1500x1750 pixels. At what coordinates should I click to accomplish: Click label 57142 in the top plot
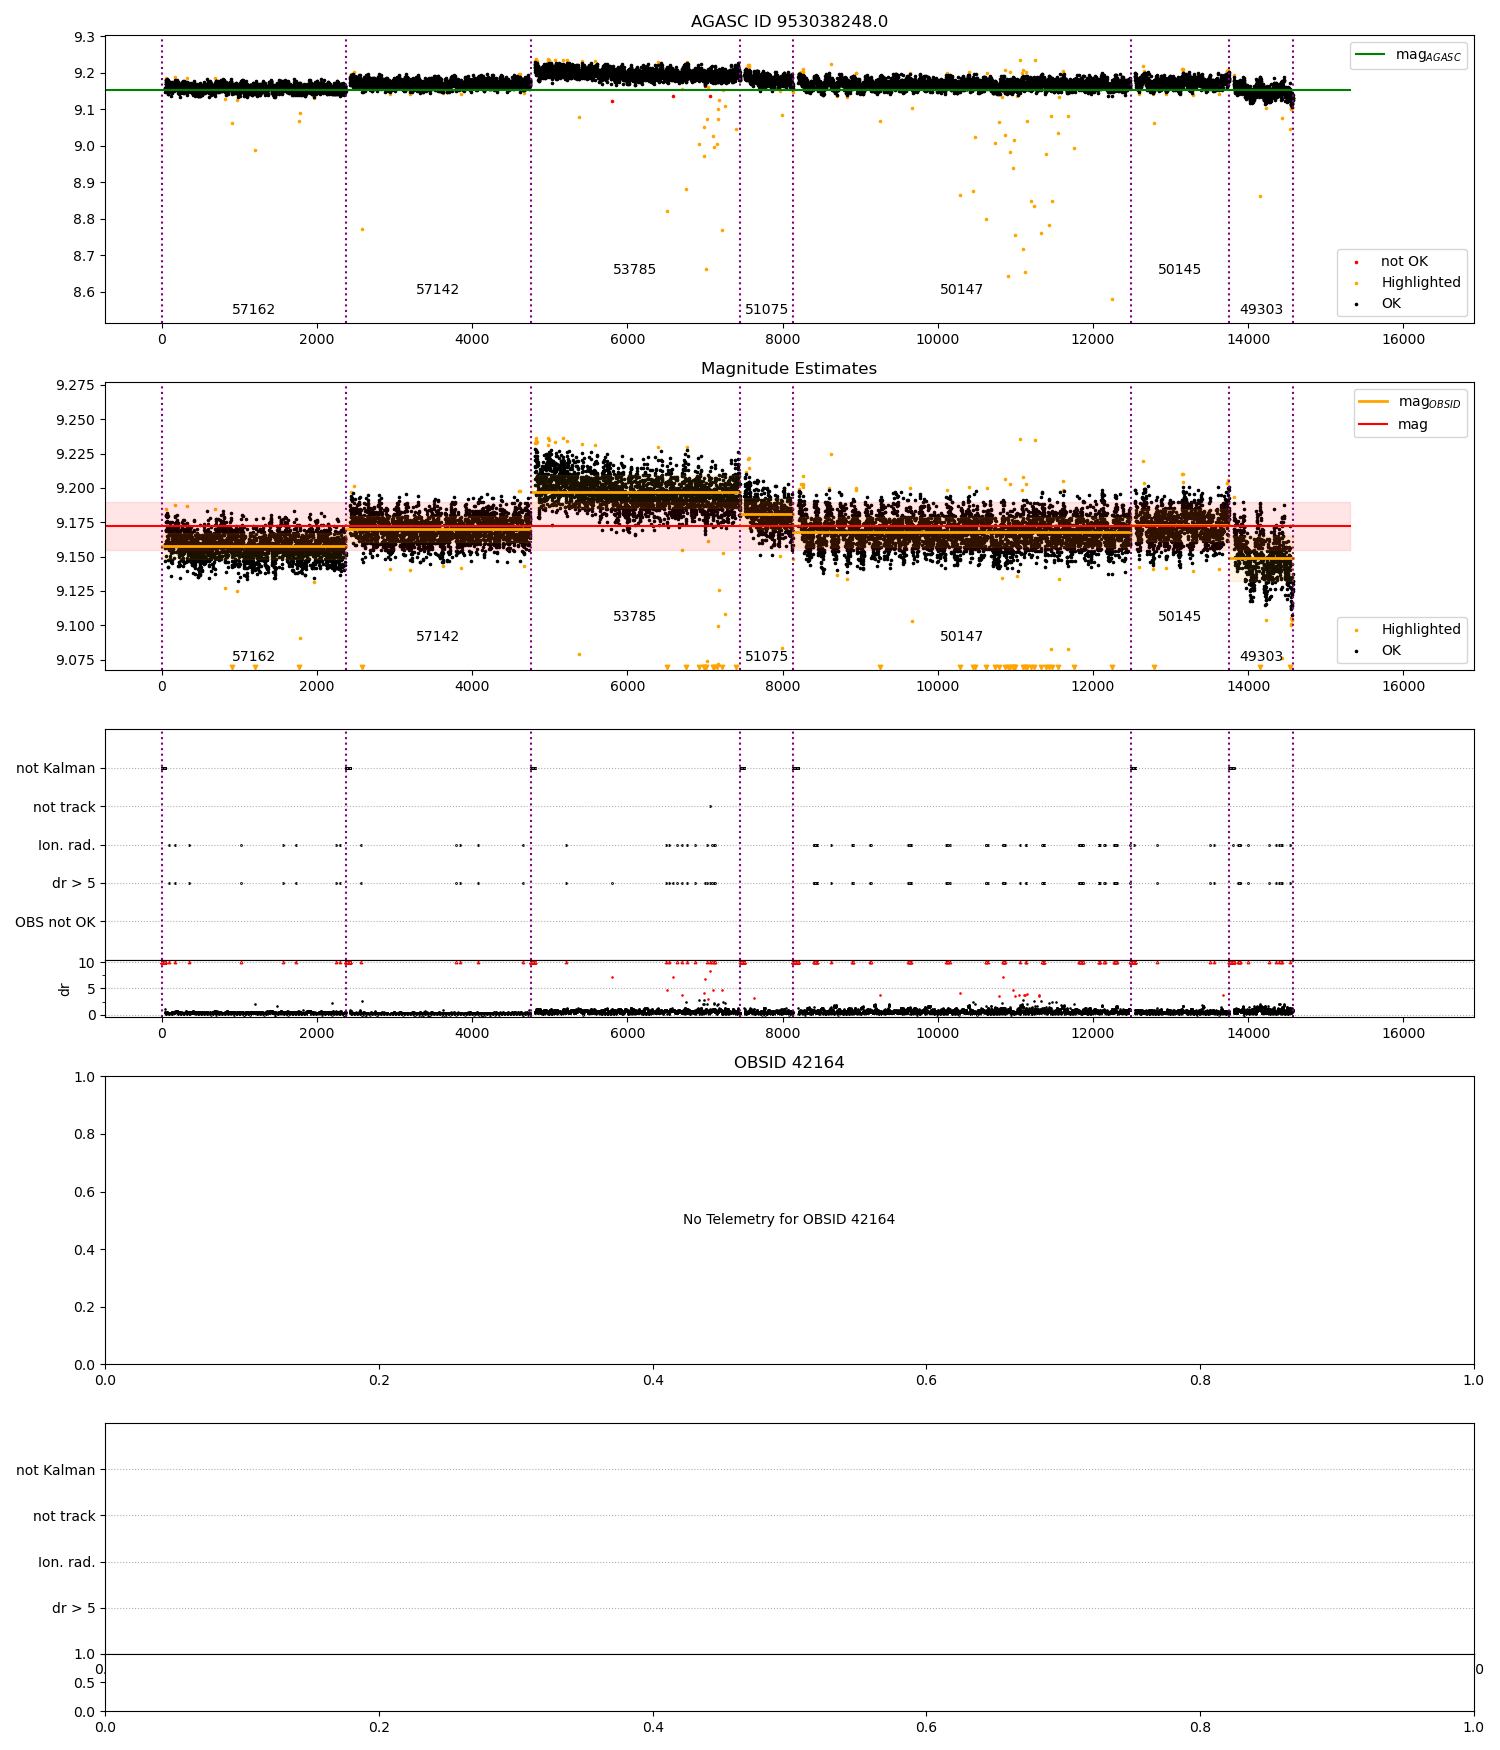pos(437,290)
